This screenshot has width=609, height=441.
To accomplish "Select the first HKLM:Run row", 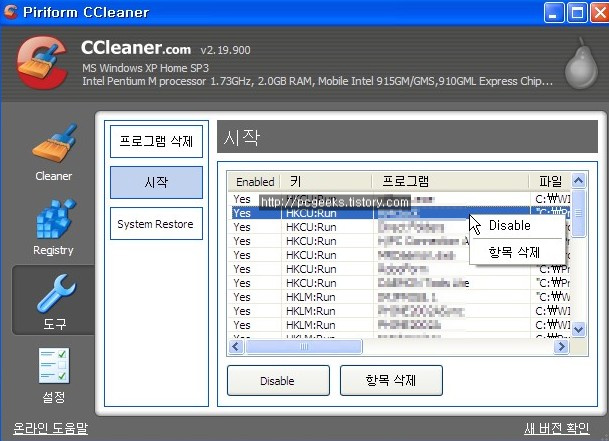I will tap(399, 297).
